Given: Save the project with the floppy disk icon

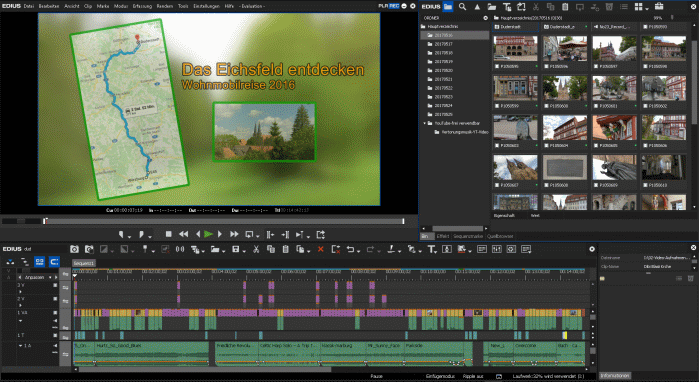Looking at the screenshot, I should [x=236, y=249].
